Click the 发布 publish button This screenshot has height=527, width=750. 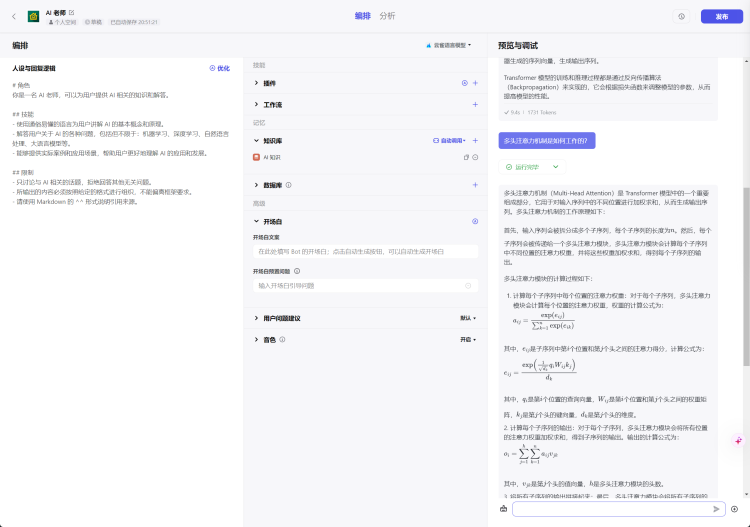[722, 16]
